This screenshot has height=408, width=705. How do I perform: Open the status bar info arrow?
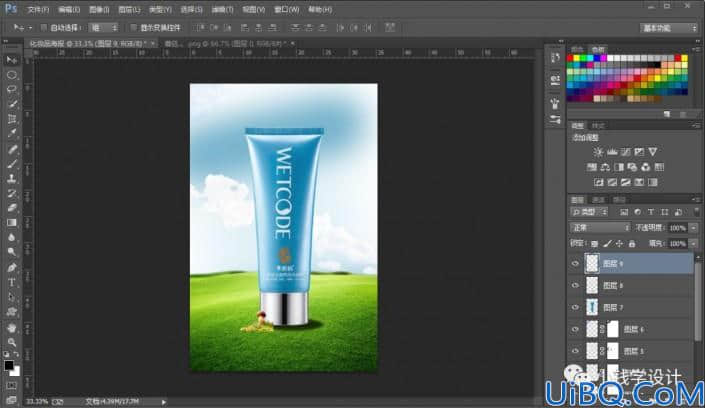(x=164, y=402)
